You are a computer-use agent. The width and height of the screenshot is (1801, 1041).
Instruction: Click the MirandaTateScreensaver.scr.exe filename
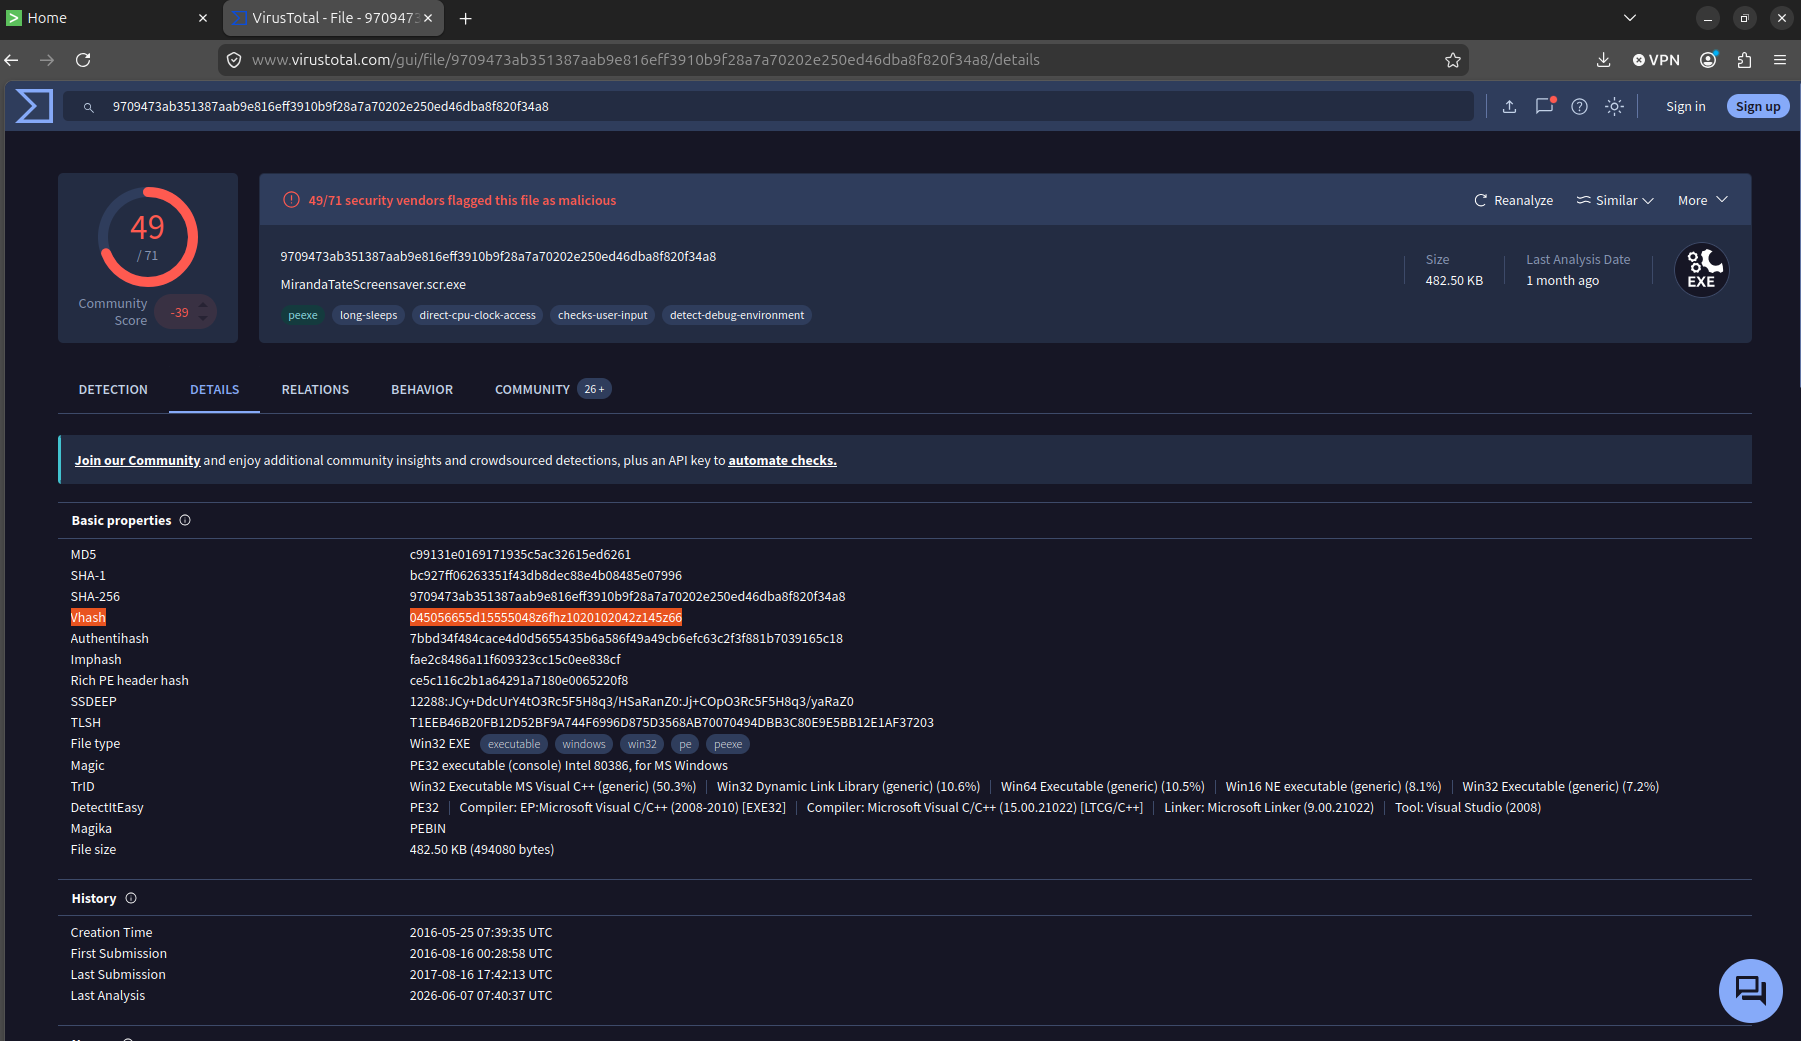pos(373,284)
